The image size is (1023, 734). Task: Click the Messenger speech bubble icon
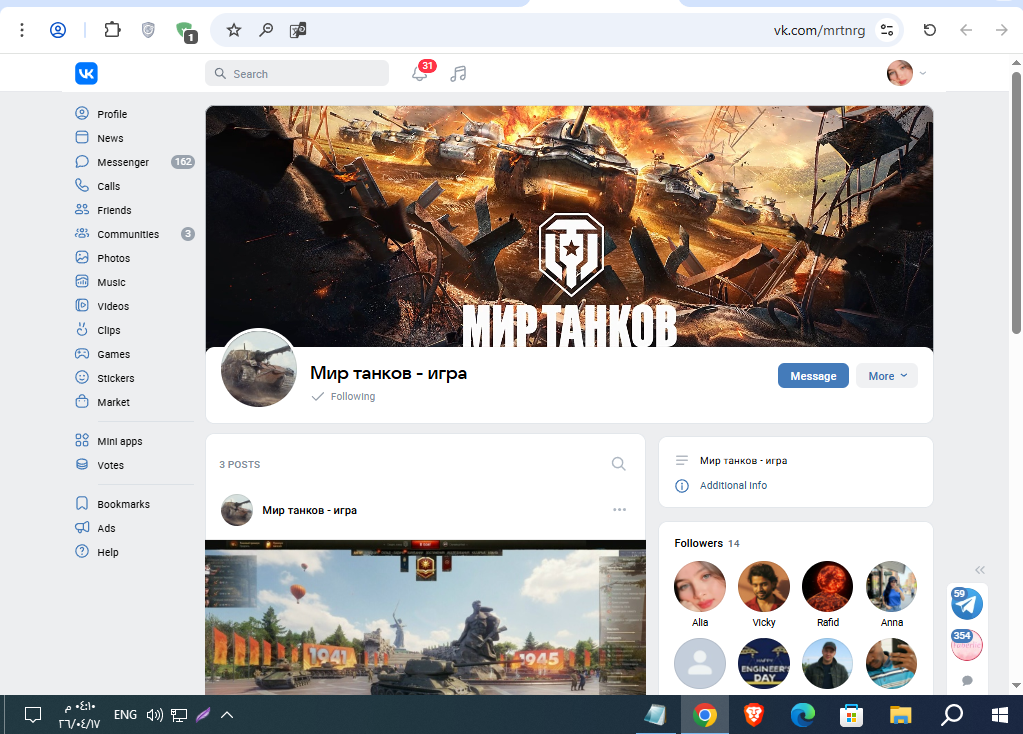tap(82, 162)
